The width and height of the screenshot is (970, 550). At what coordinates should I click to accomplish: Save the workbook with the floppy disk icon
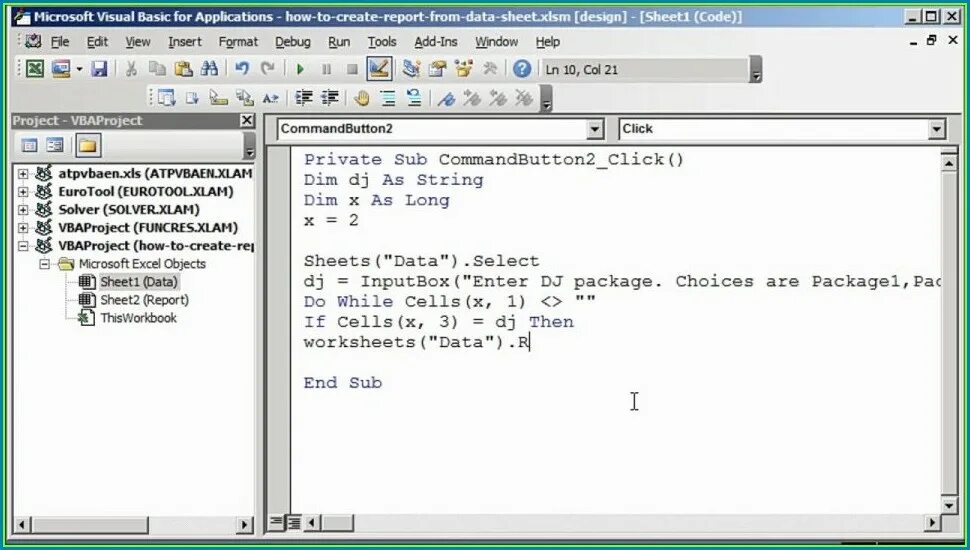99,69
